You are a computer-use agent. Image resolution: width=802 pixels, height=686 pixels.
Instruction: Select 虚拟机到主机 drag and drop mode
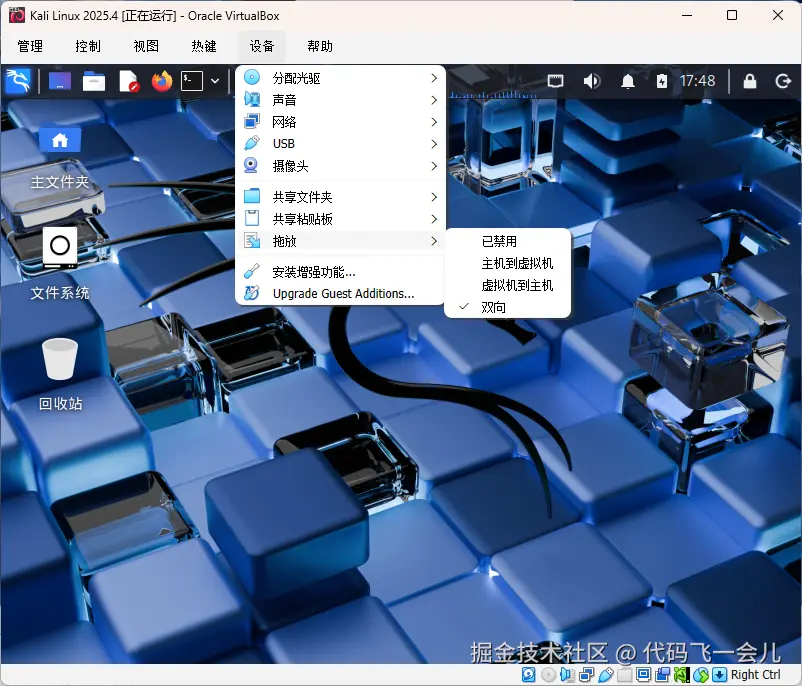click(x=507, y=285)
